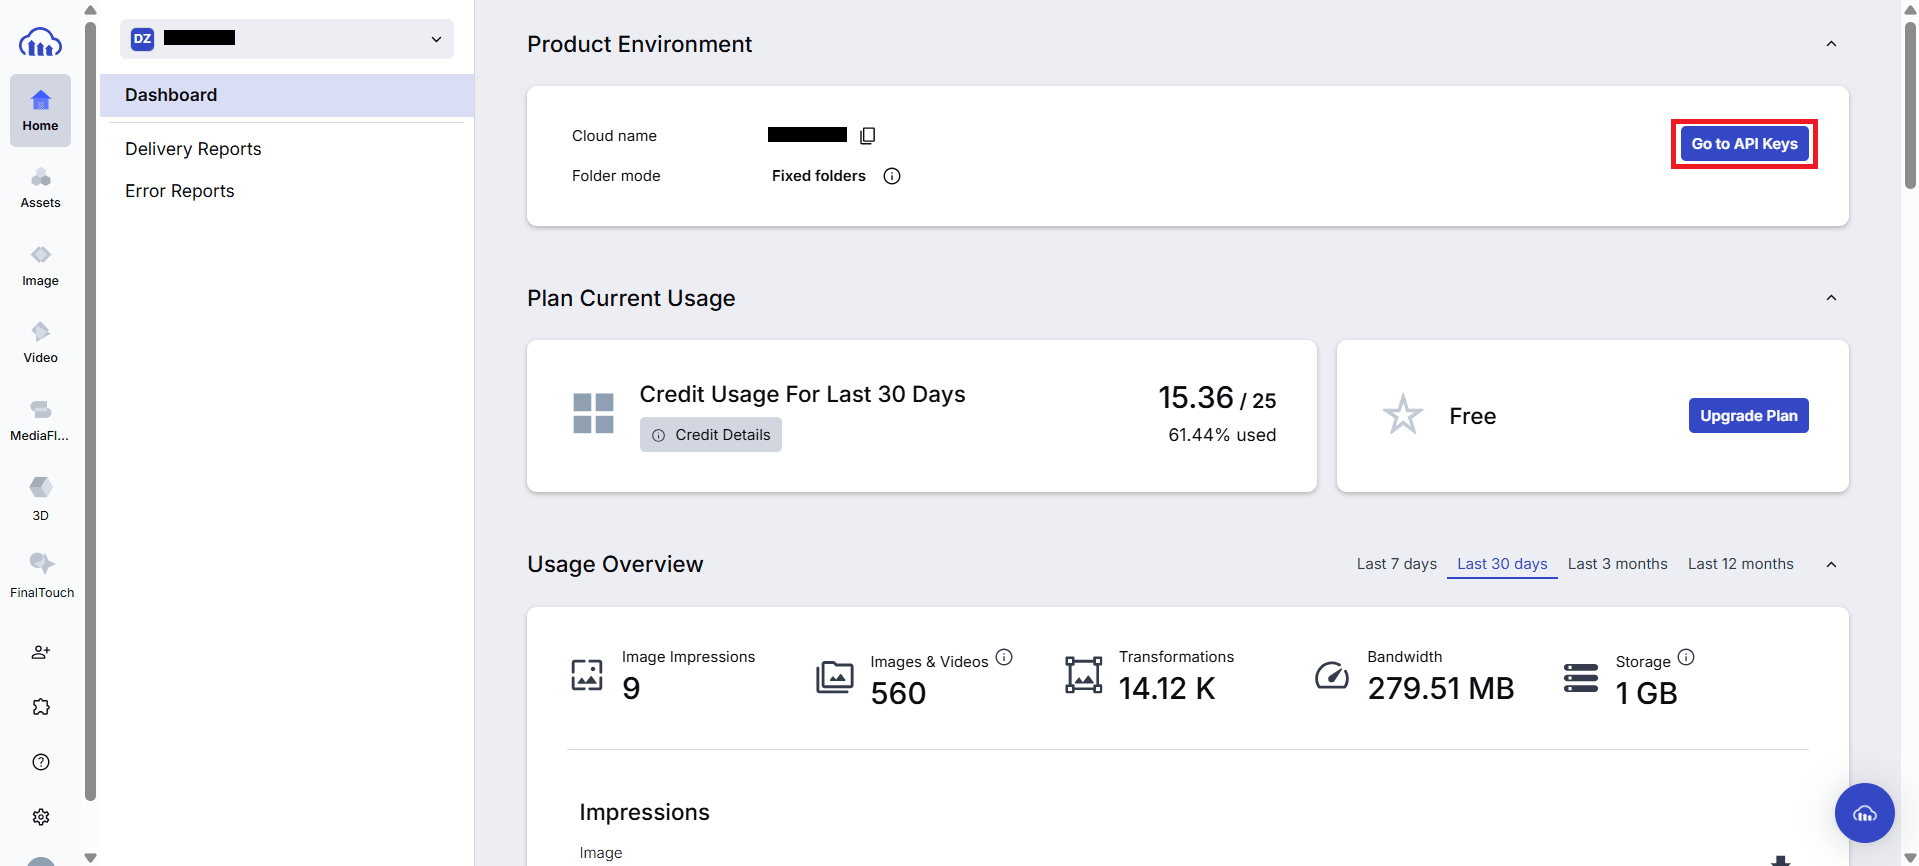The image size is (1919, 866).
Task: Collapse the Usage Overview section
Action: click(1831, 565)
